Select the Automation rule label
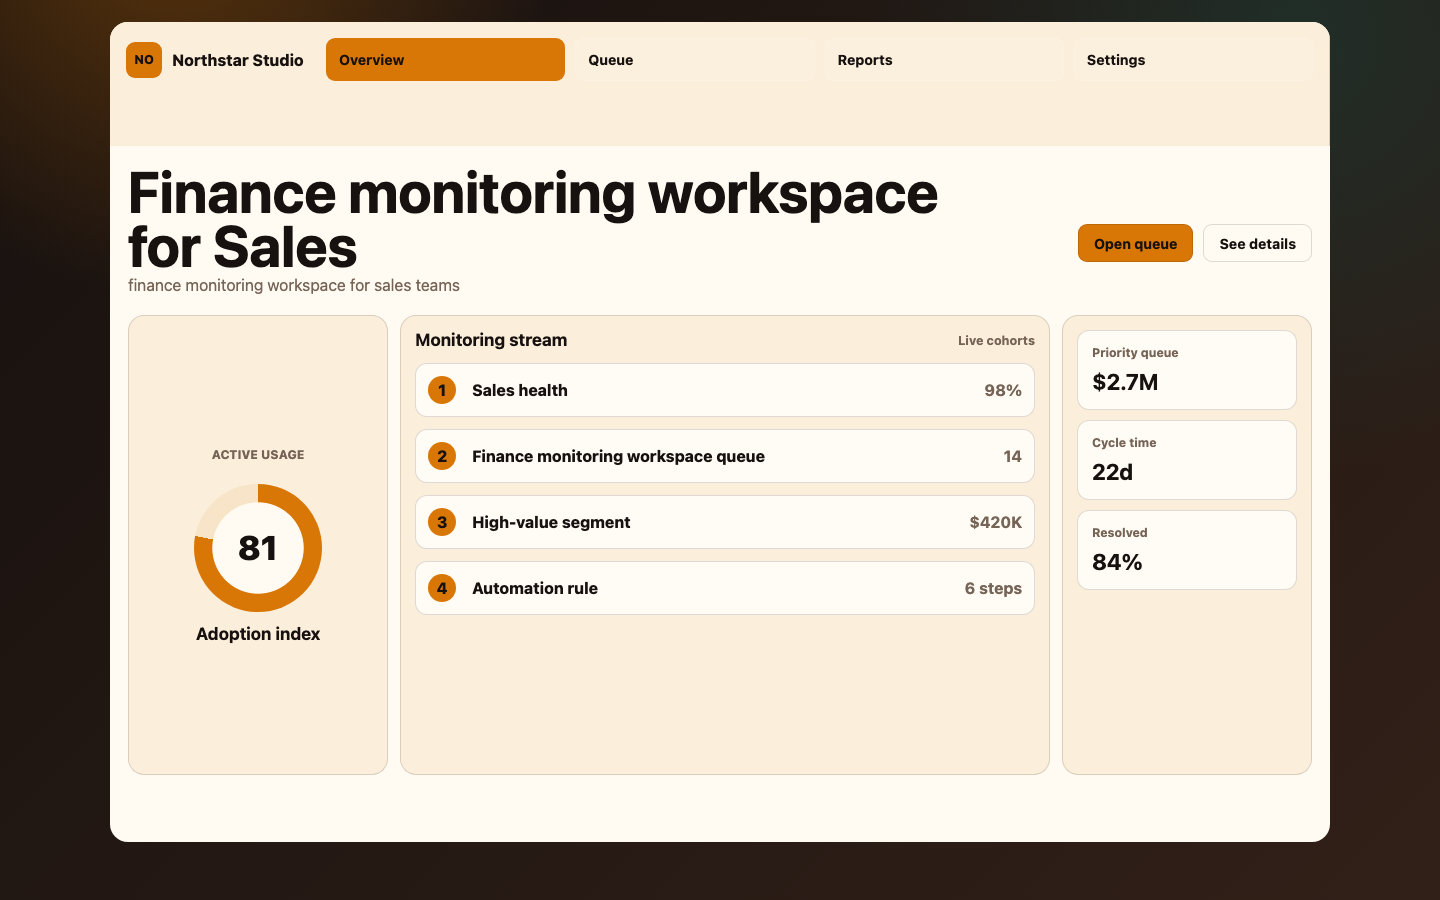Image resolution: width=1440 pixels, height=900 pixels. pyautogui.click(x=535, y=588)
